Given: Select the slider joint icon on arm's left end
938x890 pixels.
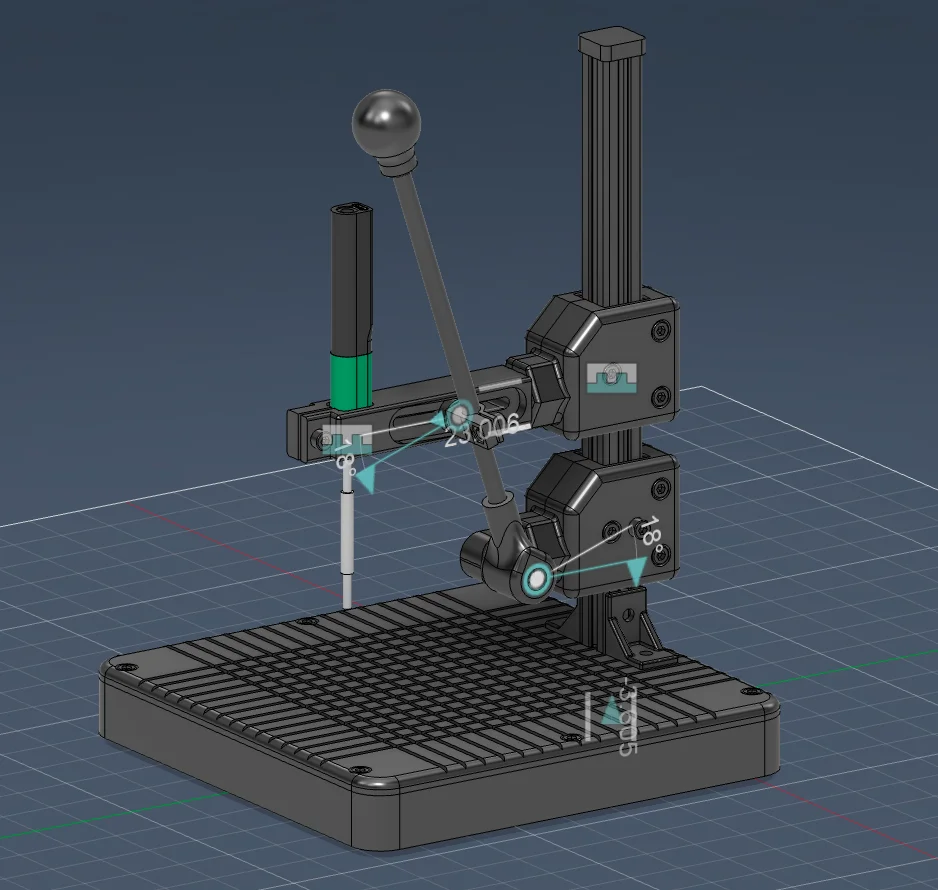Looking at the screenshot, I should (x=347, y=440).
